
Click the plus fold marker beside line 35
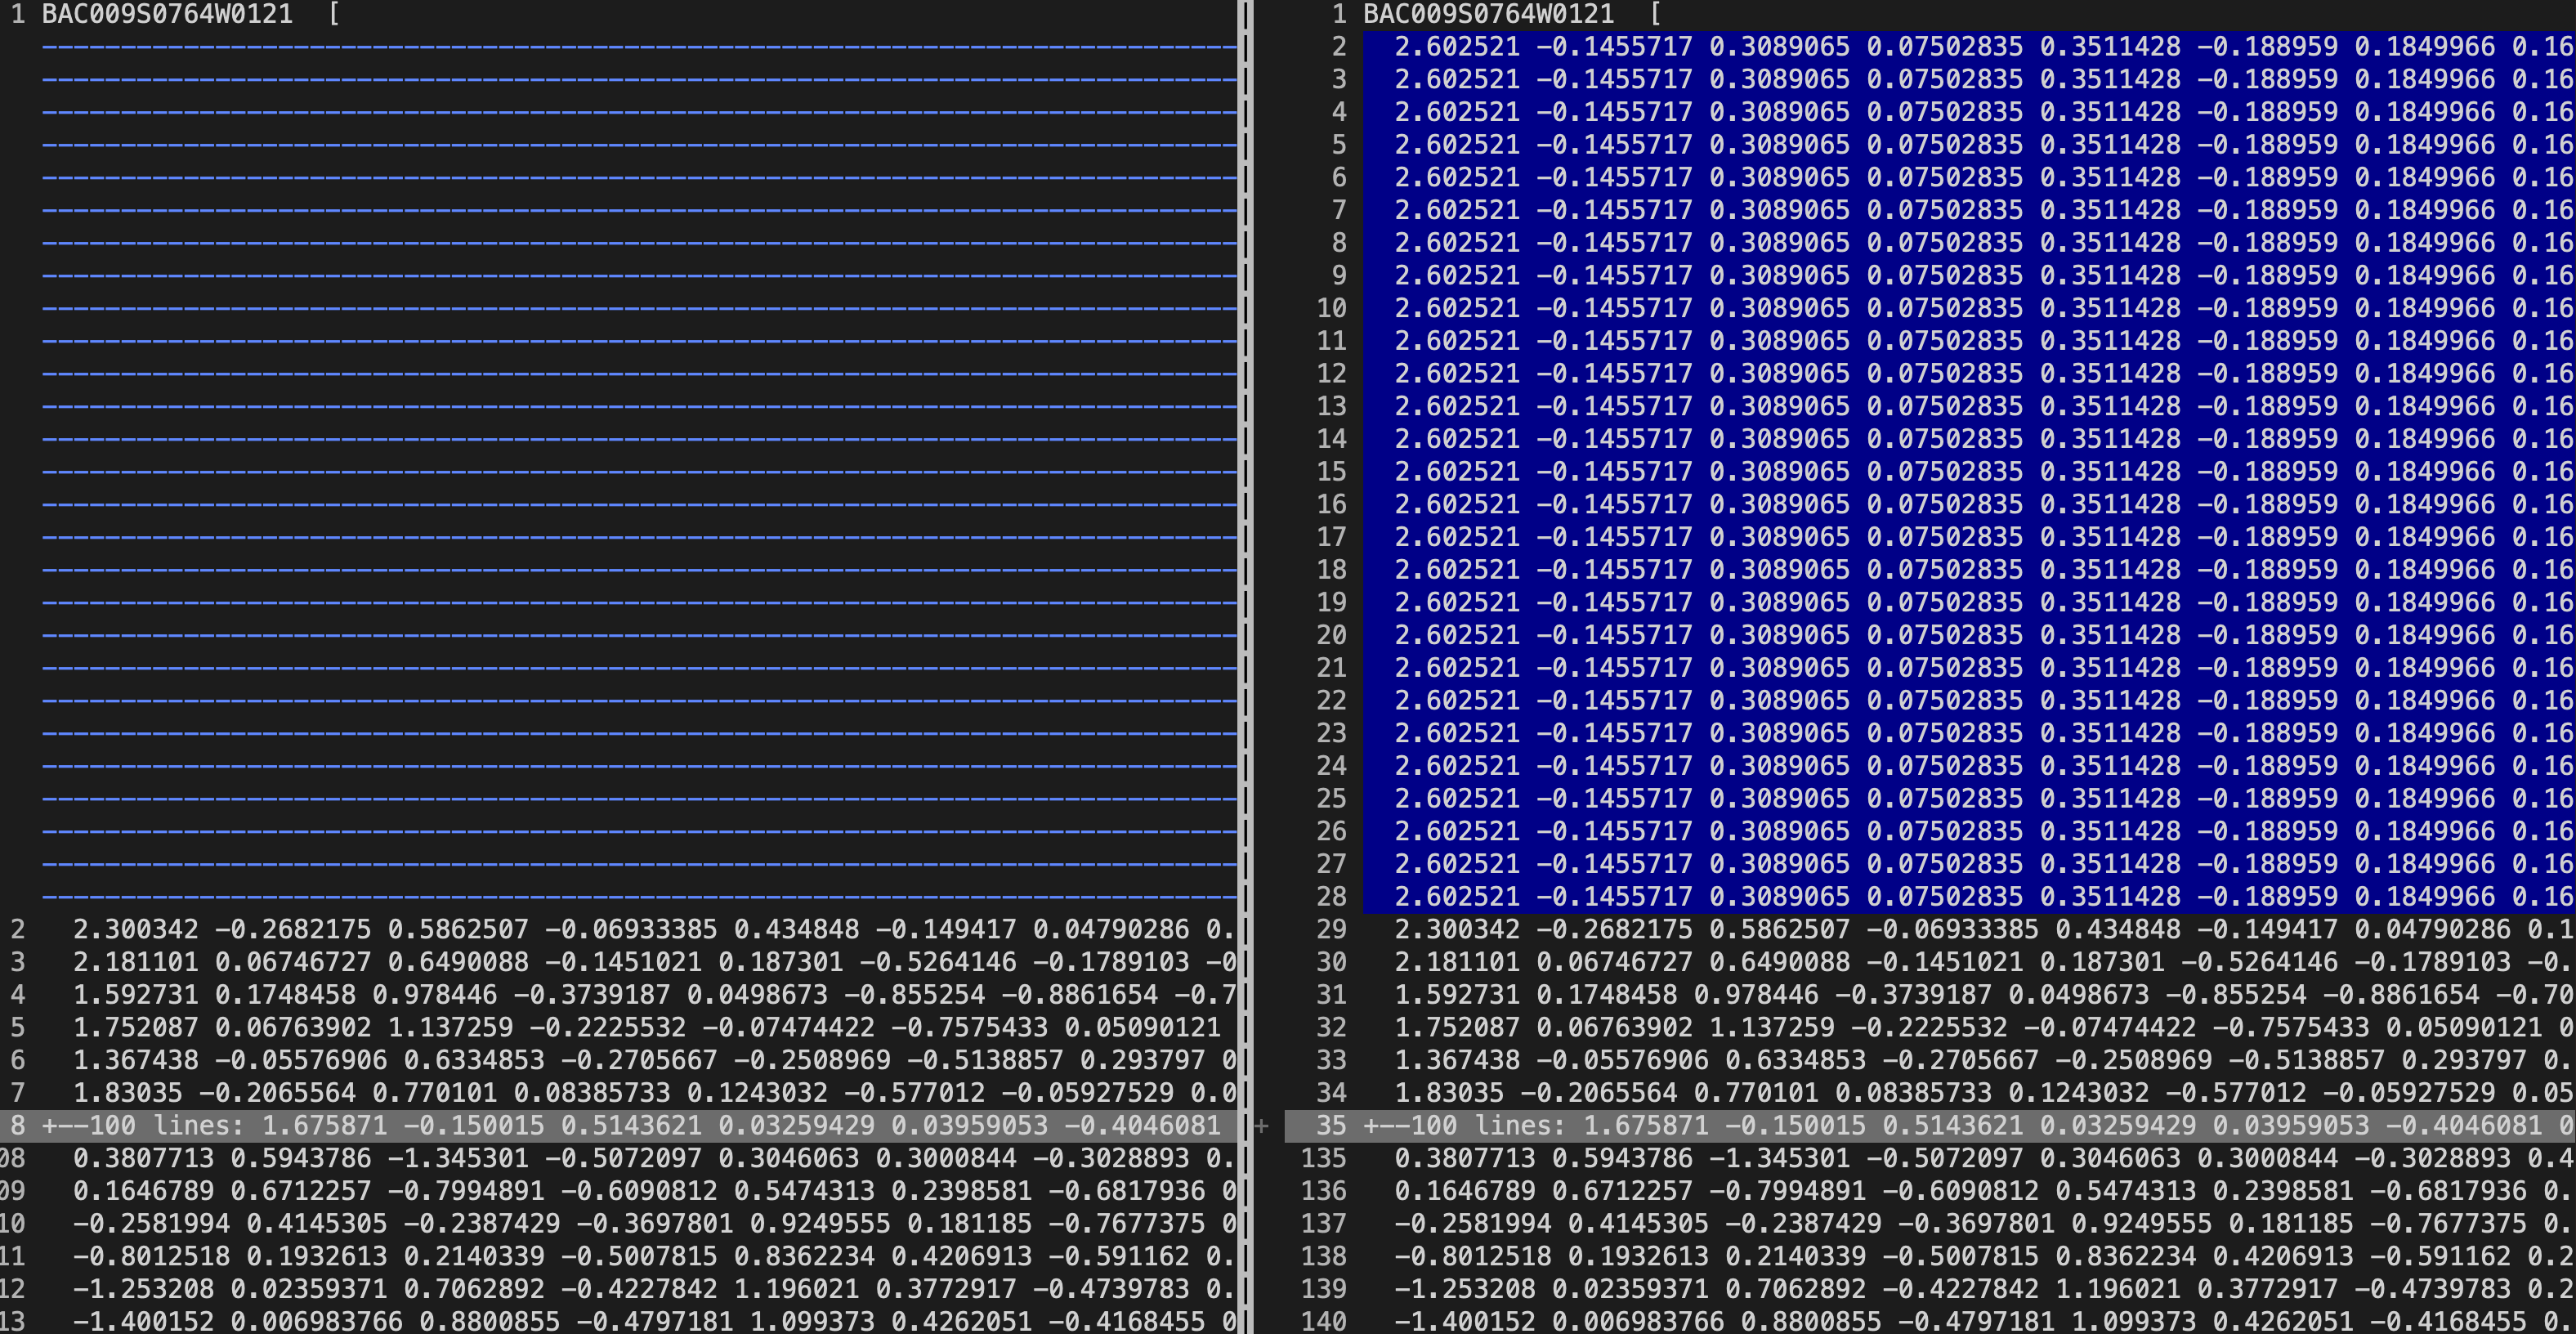click(x=1262, y=1127)
